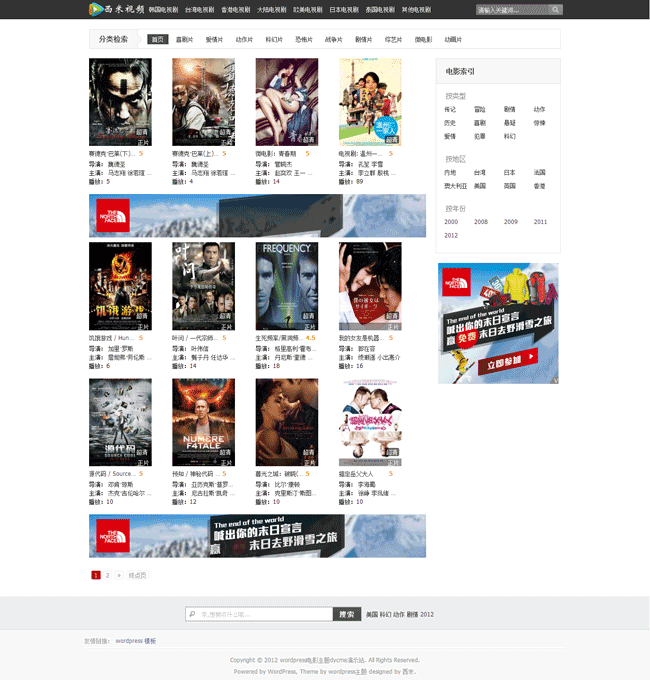Open 台湾电视剧 in the top navigation

(199, 10)
